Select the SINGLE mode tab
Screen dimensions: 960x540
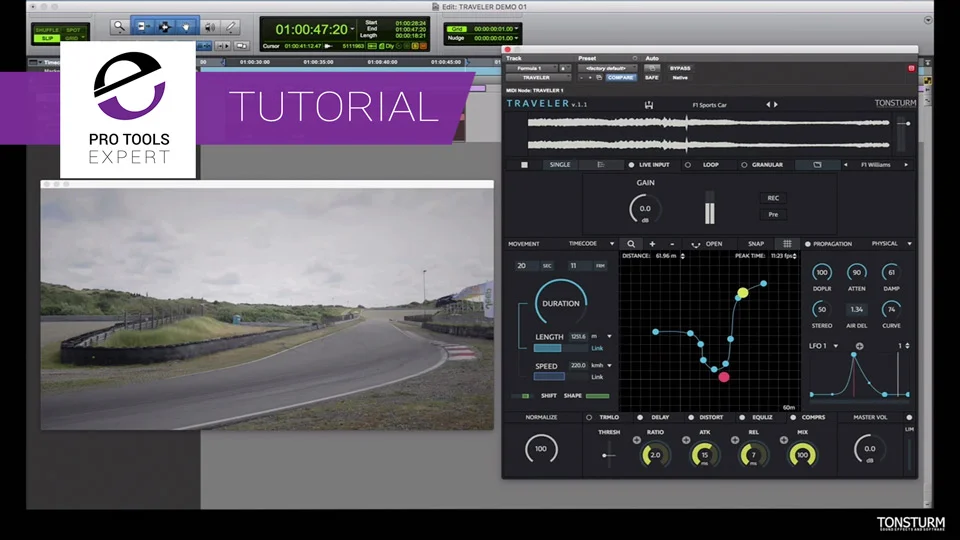pyautogui.click(x=560, y=165)
